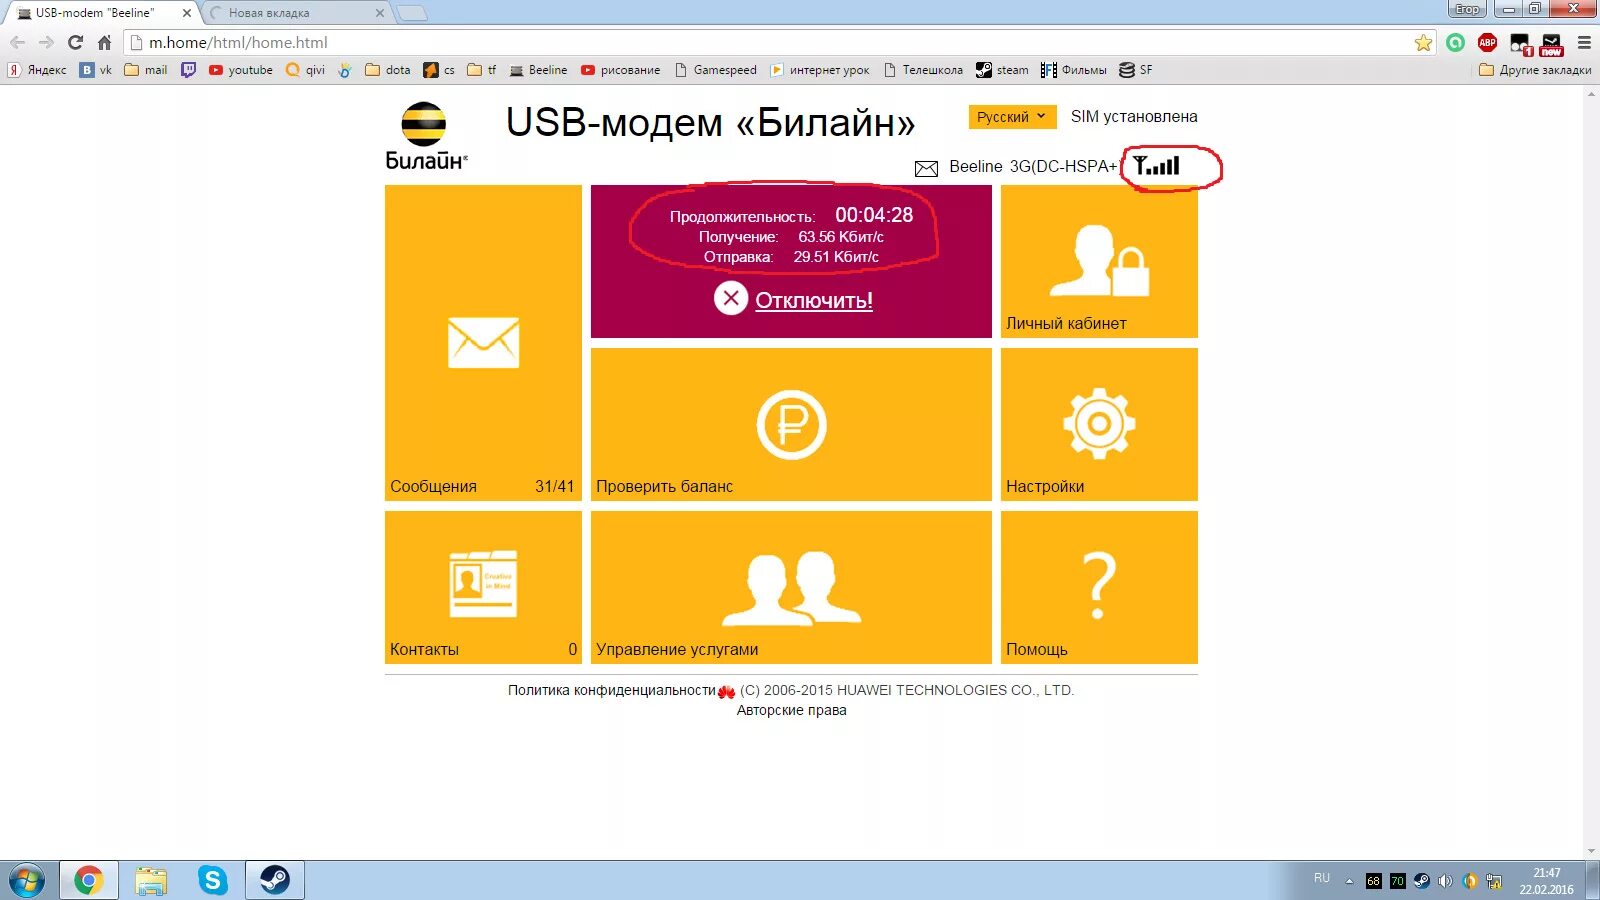The height and width of the screenshot is (900, 1600).
Task: Open the Фильмы bookmark
Action: [x=1074, y=70]
